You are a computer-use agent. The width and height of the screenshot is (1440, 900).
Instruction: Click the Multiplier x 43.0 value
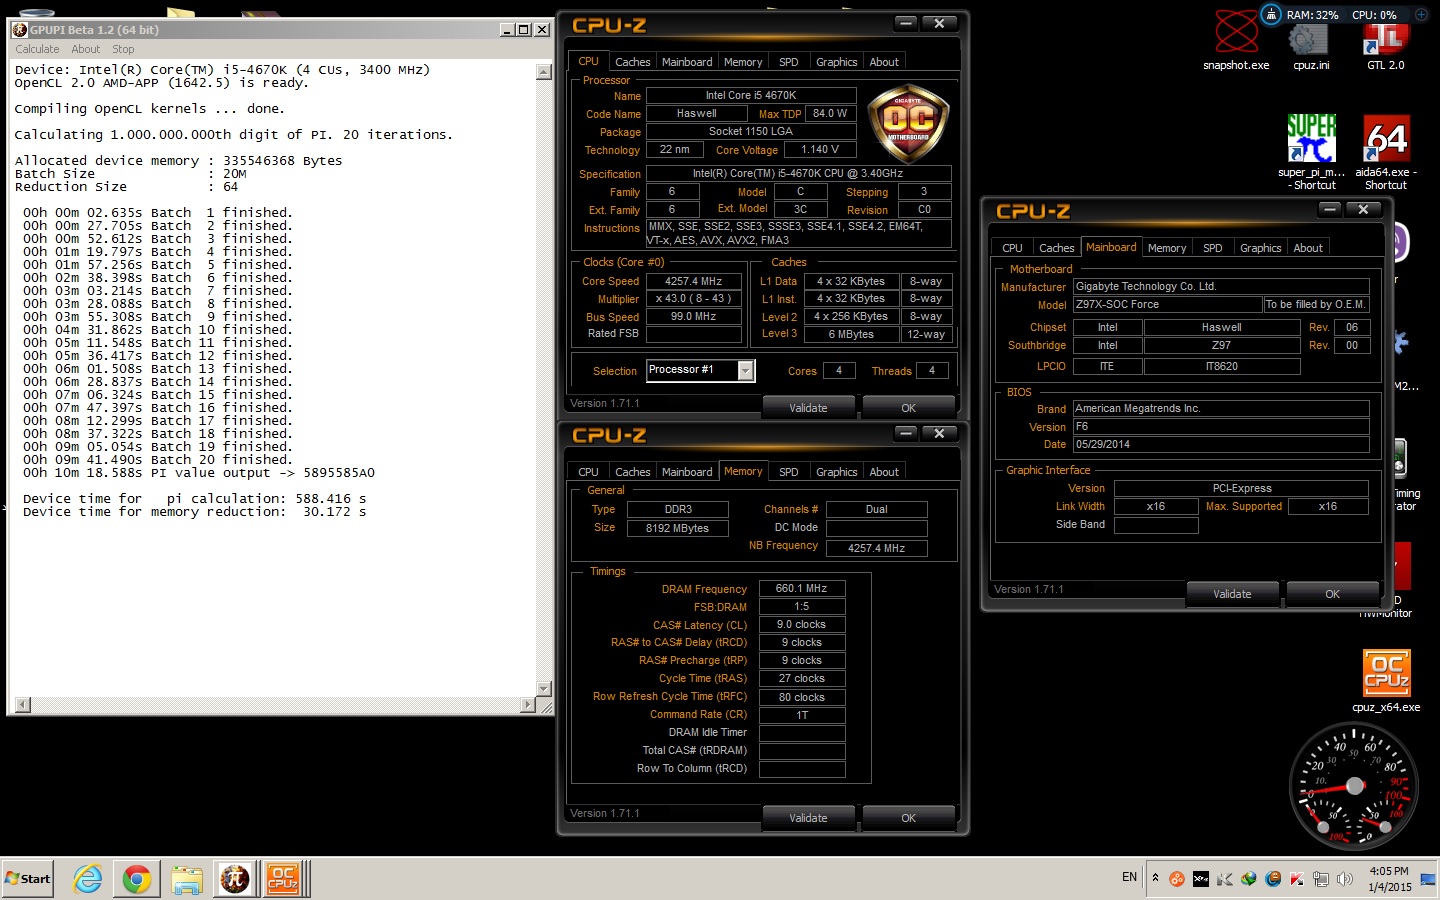click(694, 299)
